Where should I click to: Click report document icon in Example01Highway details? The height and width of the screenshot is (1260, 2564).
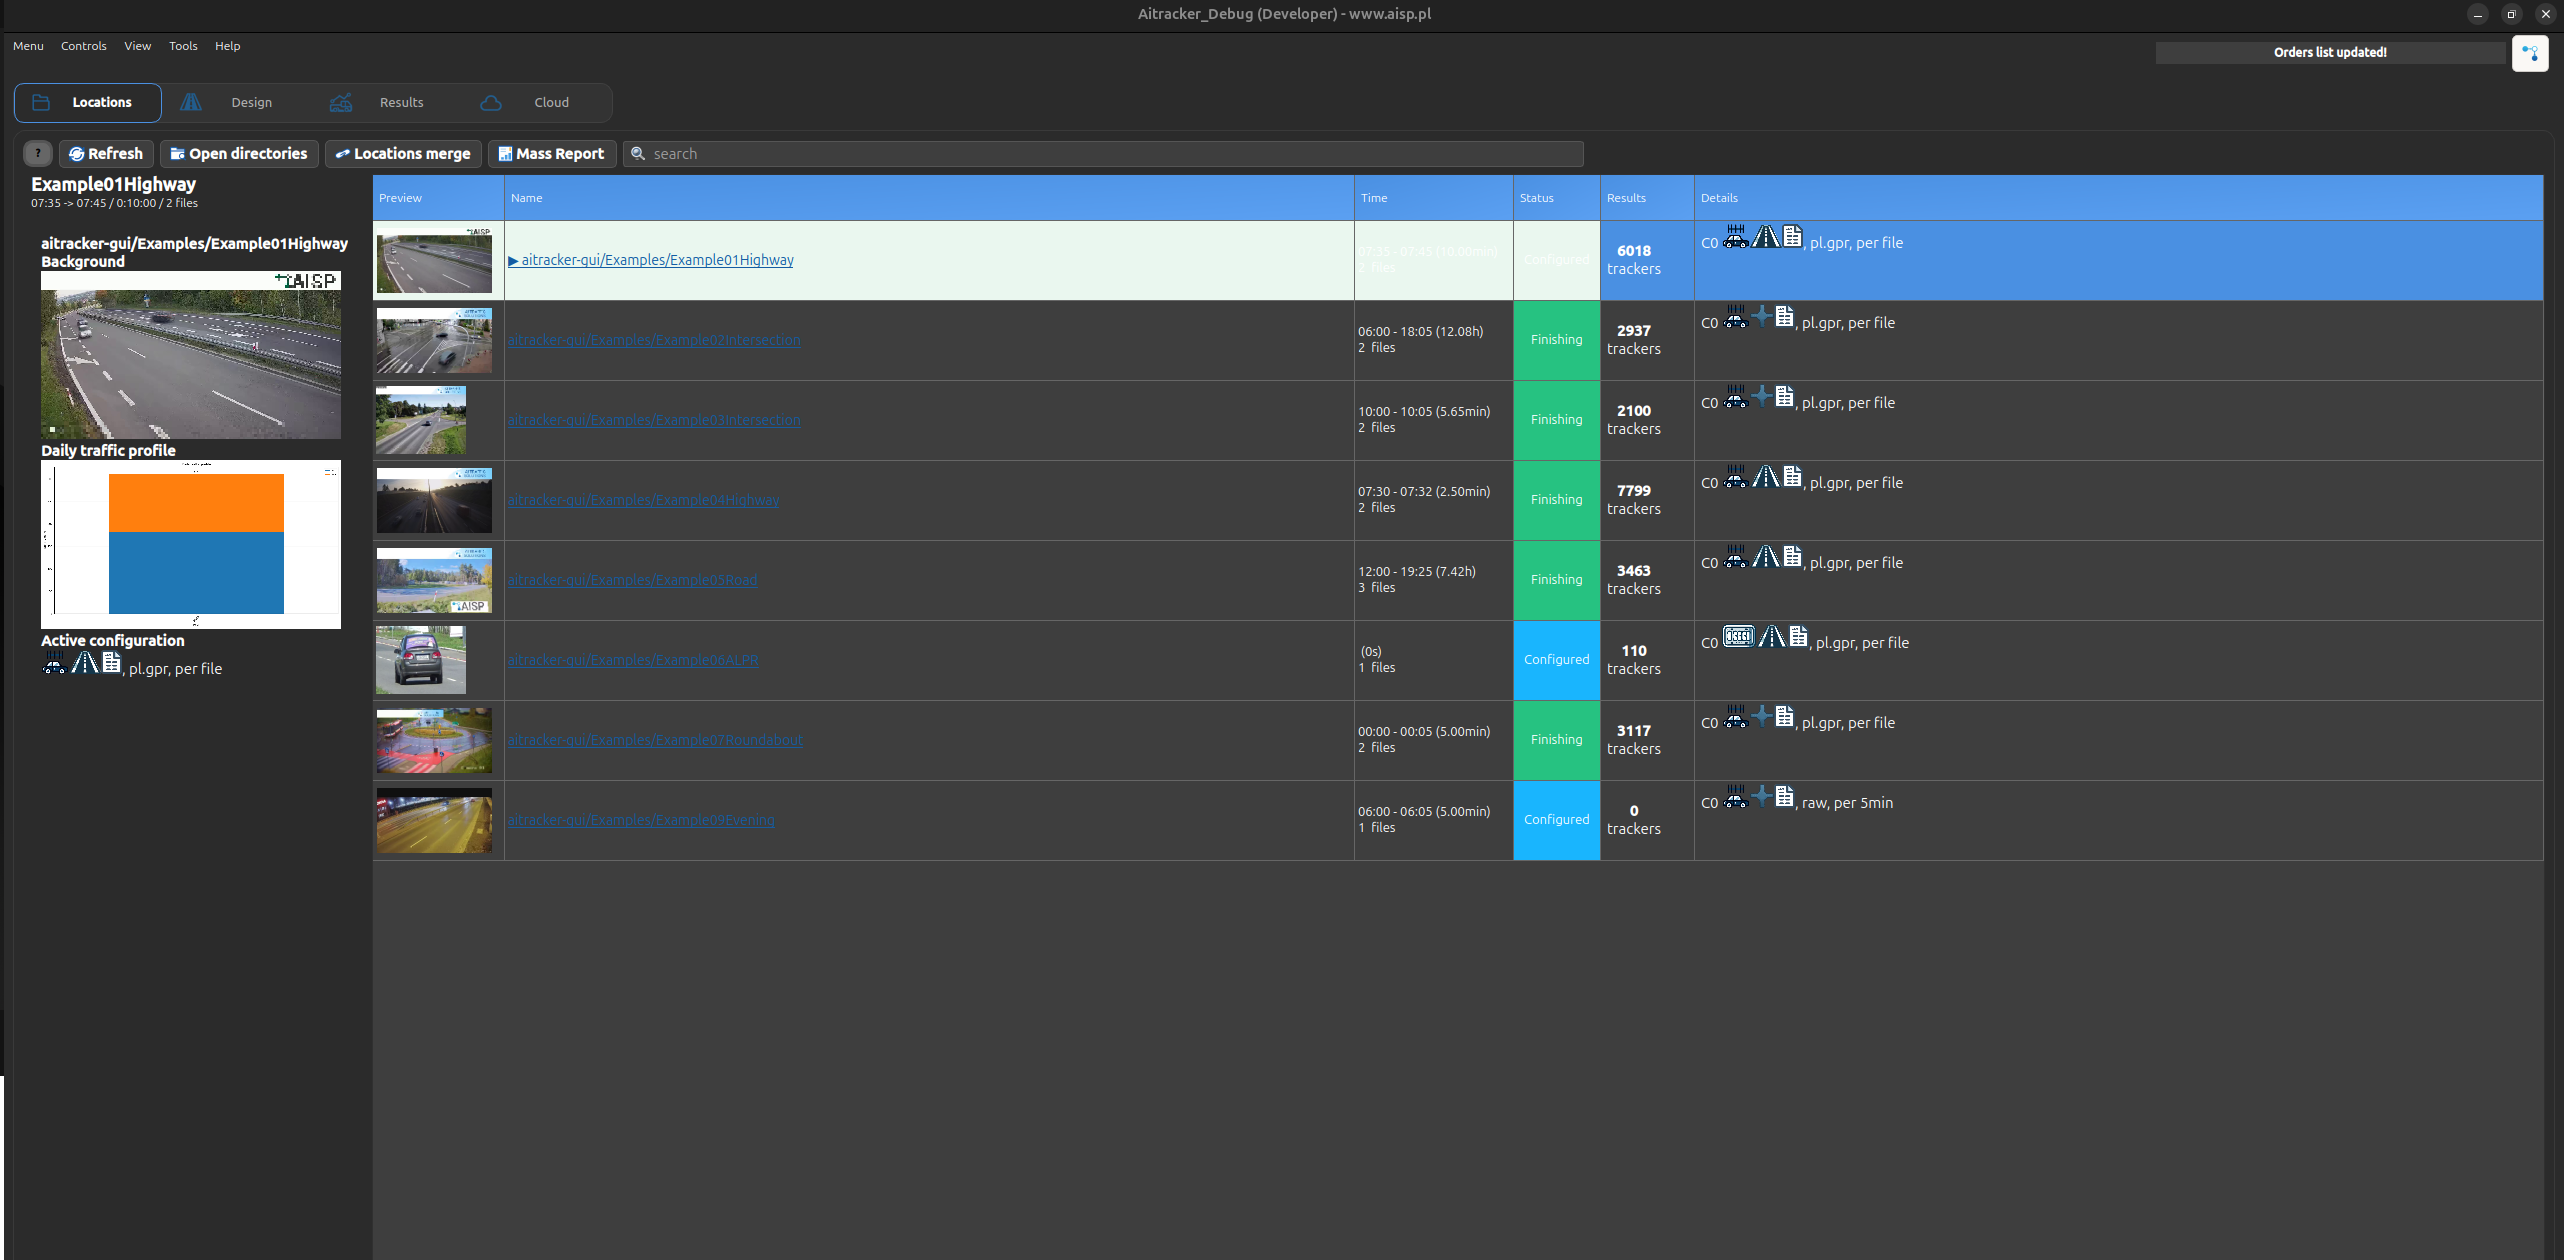click(1793, 237)
